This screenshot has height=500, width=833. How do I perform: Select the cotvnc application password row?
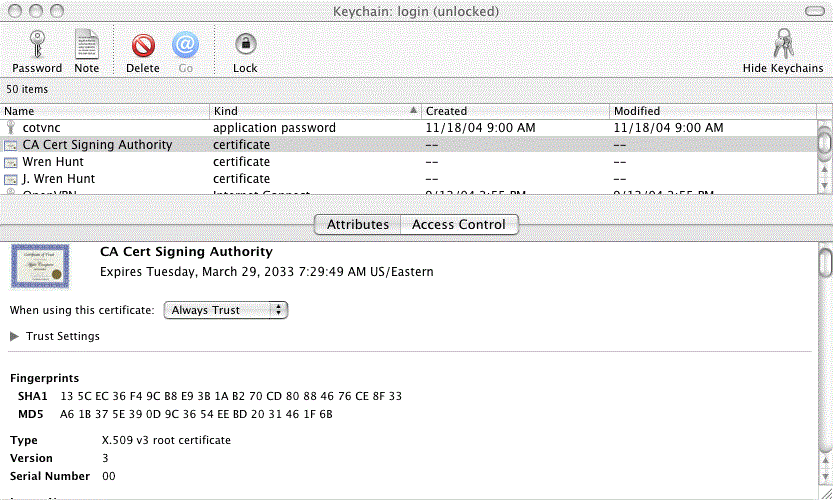(x=100, y=128)
